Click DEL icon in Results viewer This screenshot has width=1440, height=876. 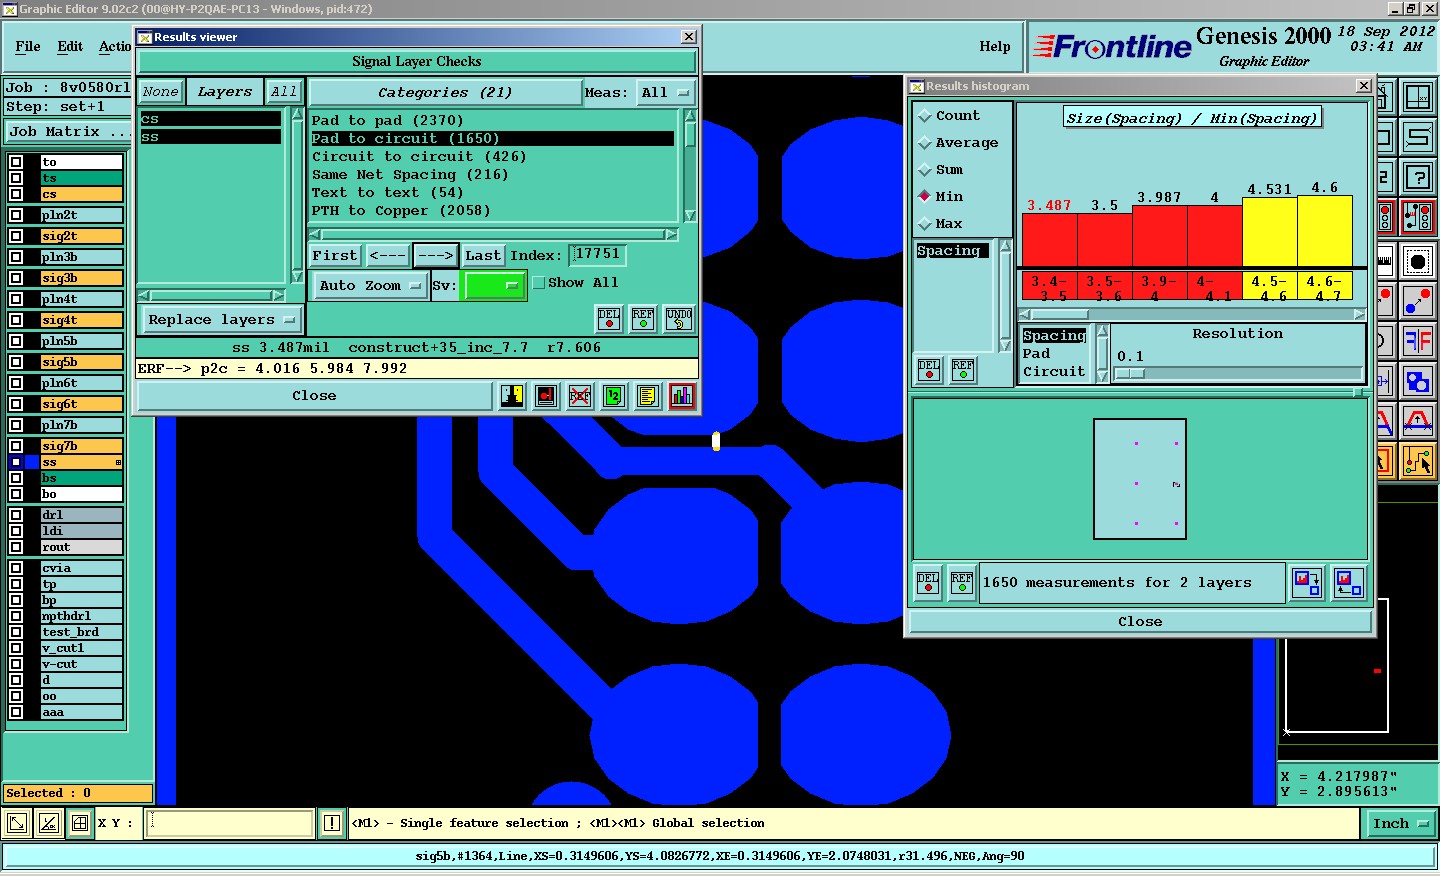(x=609, y=319)
